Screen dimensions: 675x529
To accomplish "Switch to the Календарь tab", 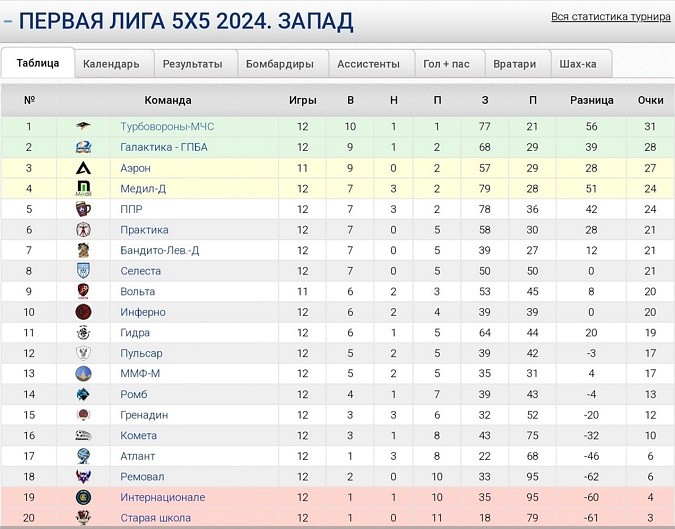I will coord(111,64).
